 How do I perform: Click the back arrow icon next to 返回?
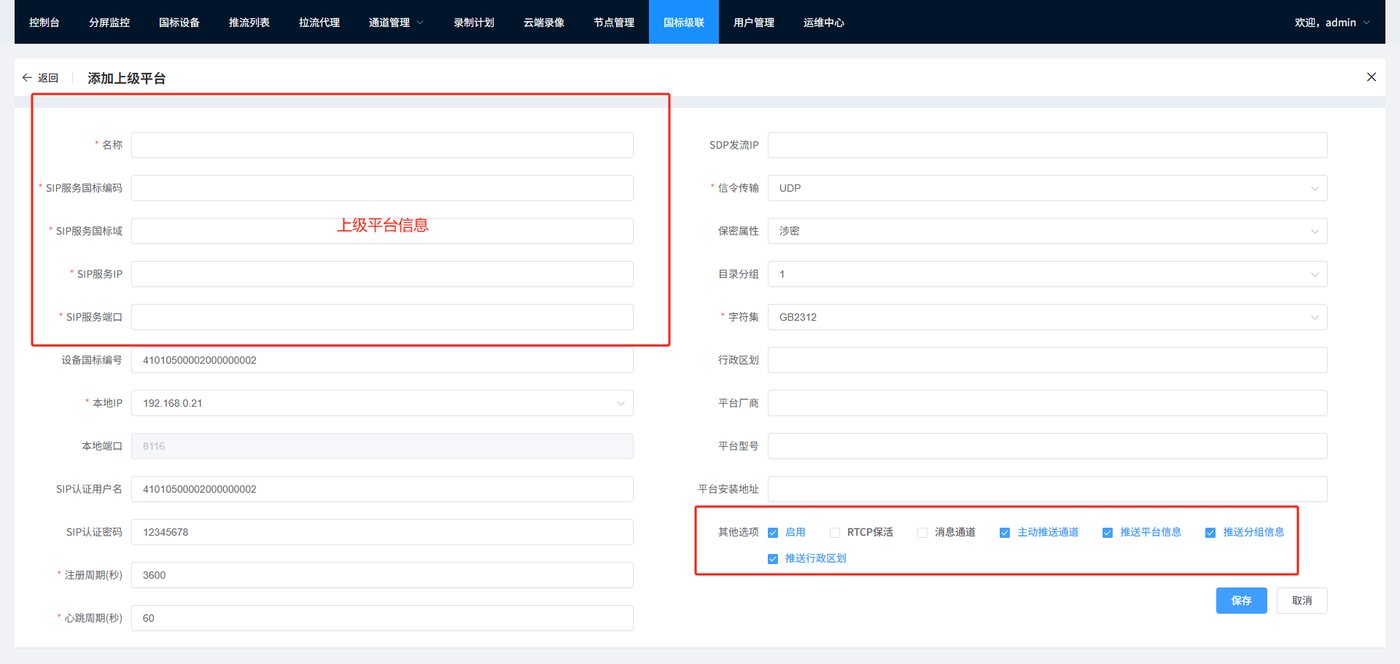pos(27,78)
